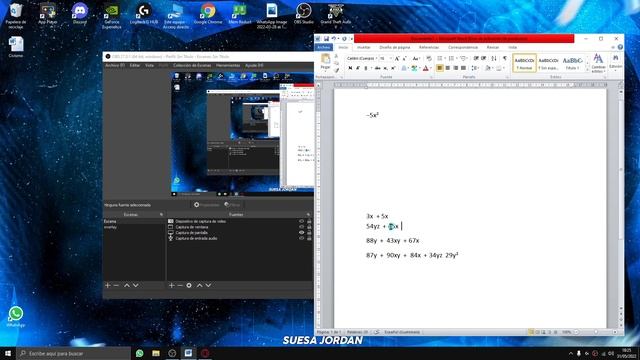The height and width of the screenshot is (360, 640).
Task: Expand the Edición group dropdown in Word
Action: 616,64
